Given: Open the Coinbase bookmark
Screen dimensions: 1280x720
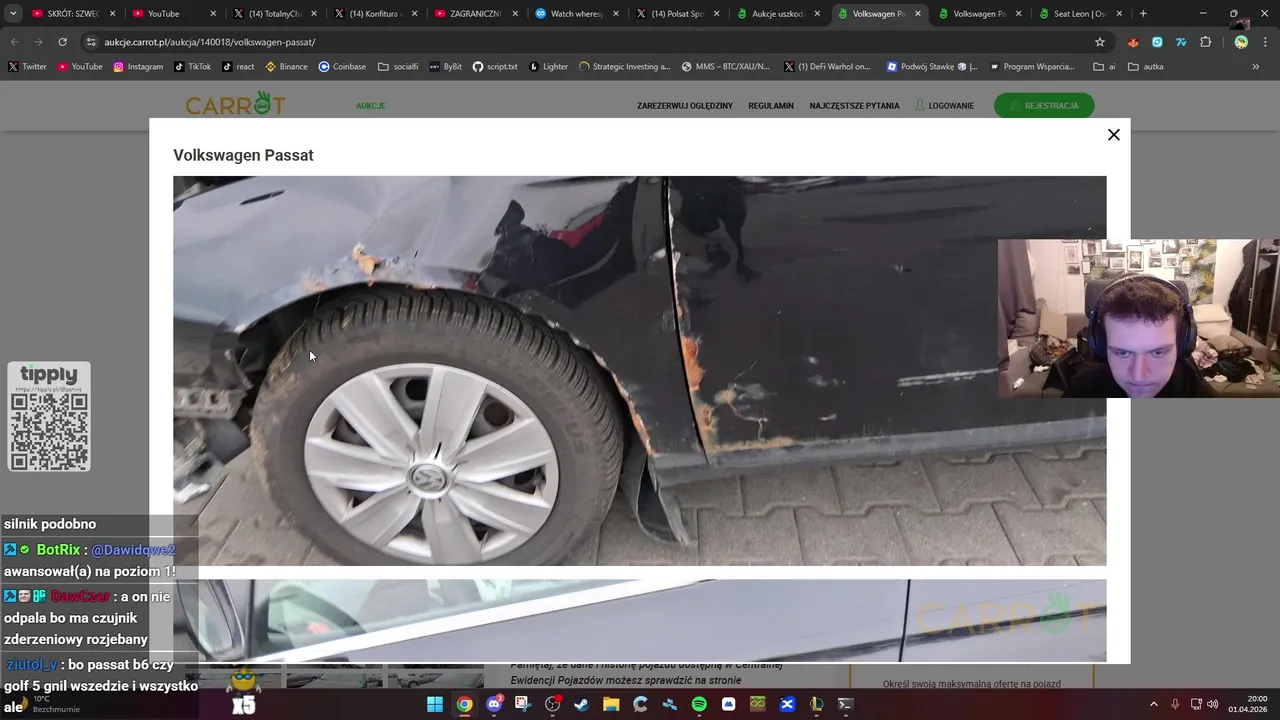Looking at the screenshot, I should click(342, 67).
